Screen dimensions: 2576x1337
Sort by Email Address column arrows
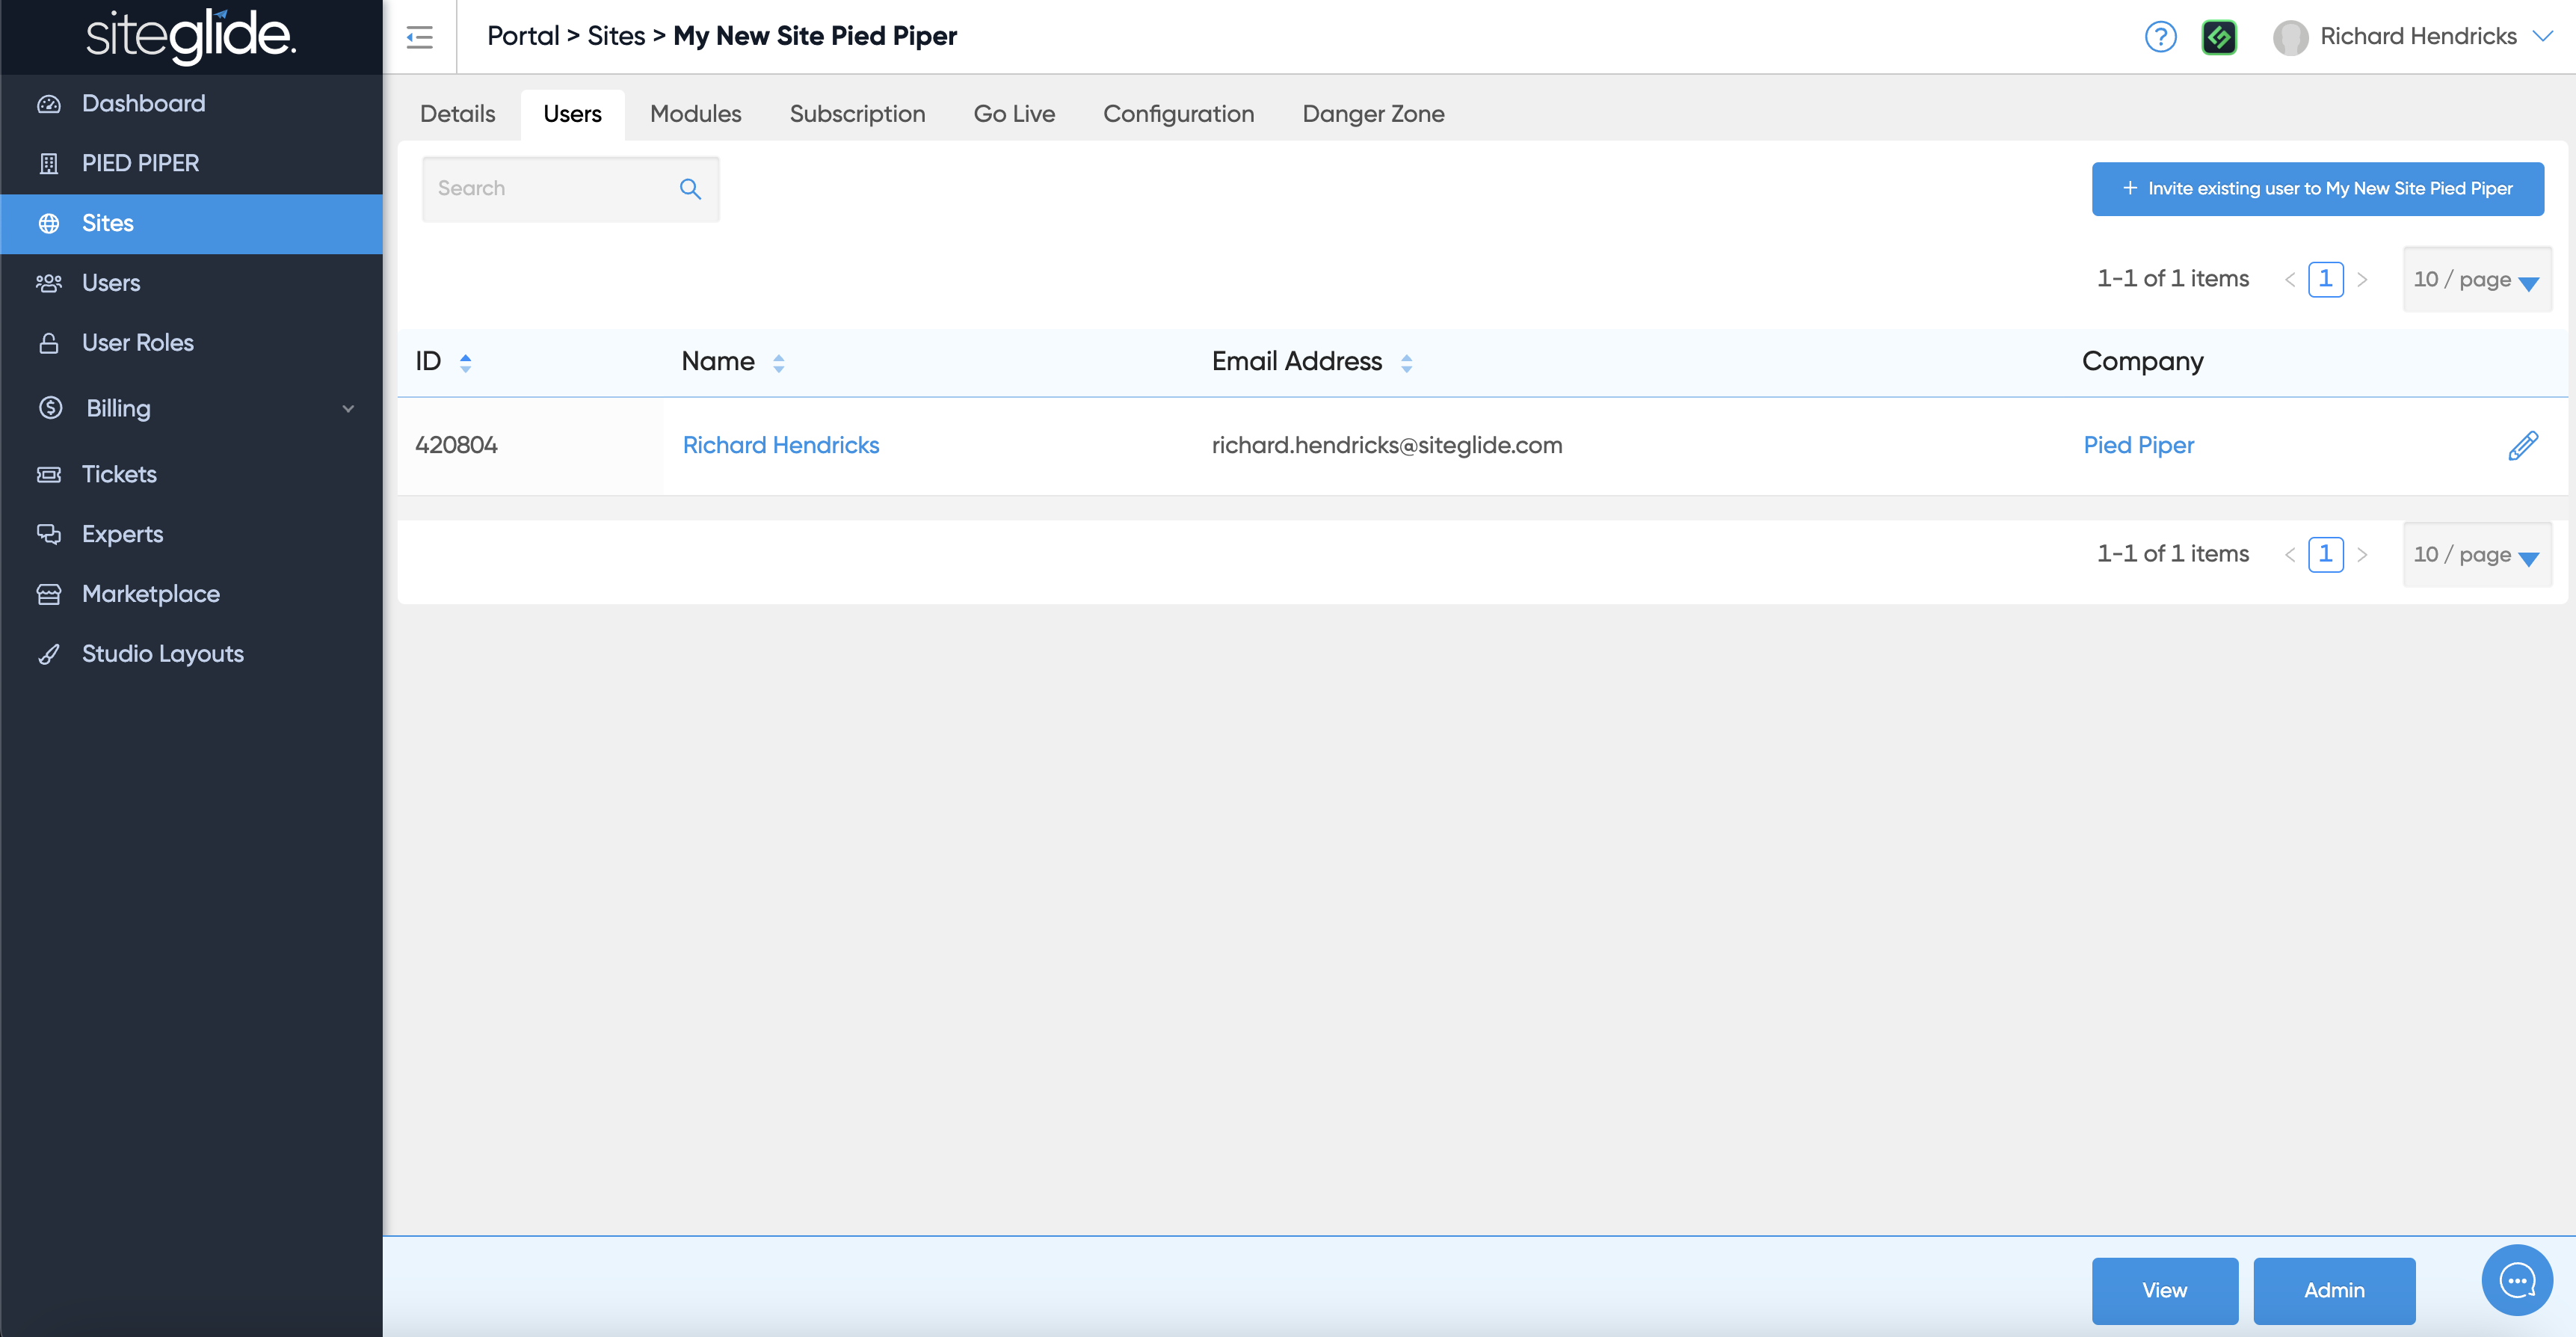[1406, 362]
